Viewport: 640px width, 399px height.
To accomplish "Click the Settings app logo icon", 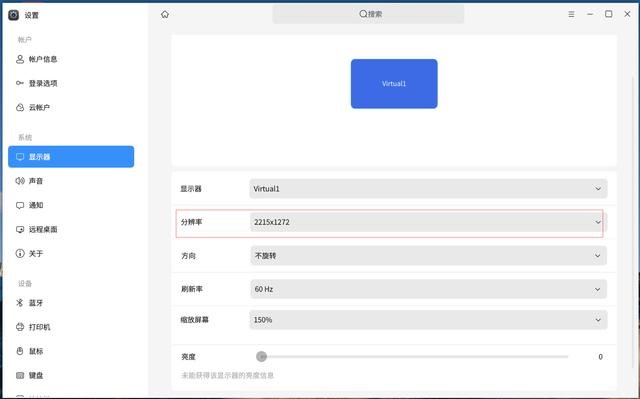I will pos(13,15).
